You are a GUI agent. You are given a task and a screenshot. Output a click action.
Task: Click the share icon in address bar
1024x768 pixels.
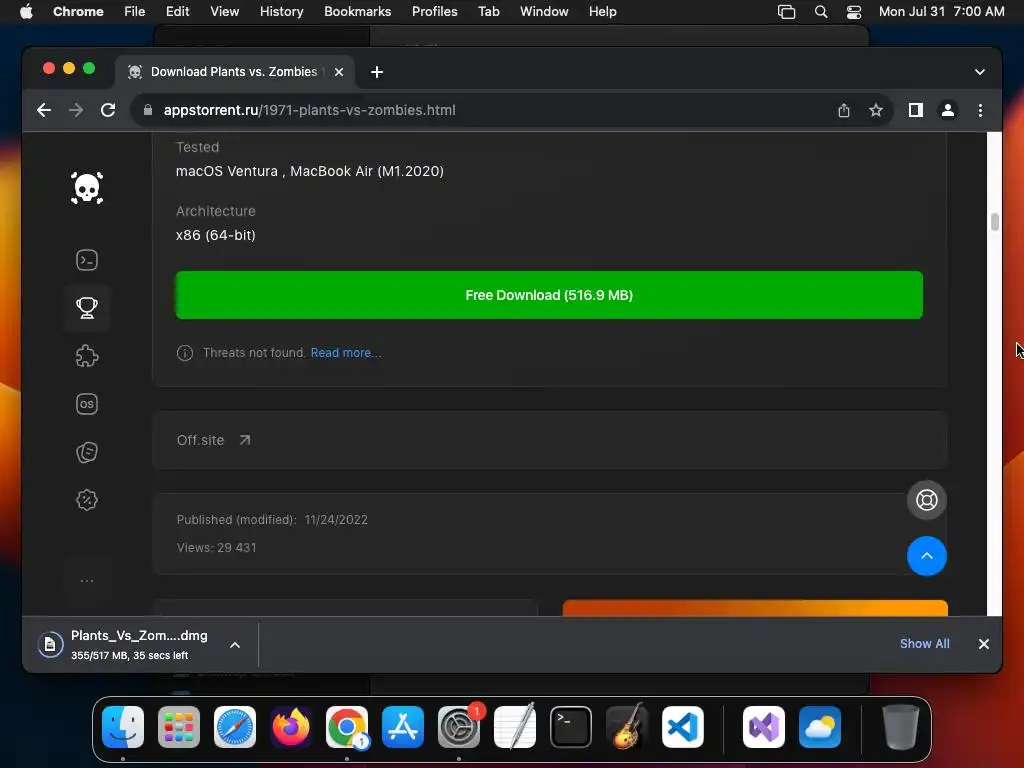[844, 110]
